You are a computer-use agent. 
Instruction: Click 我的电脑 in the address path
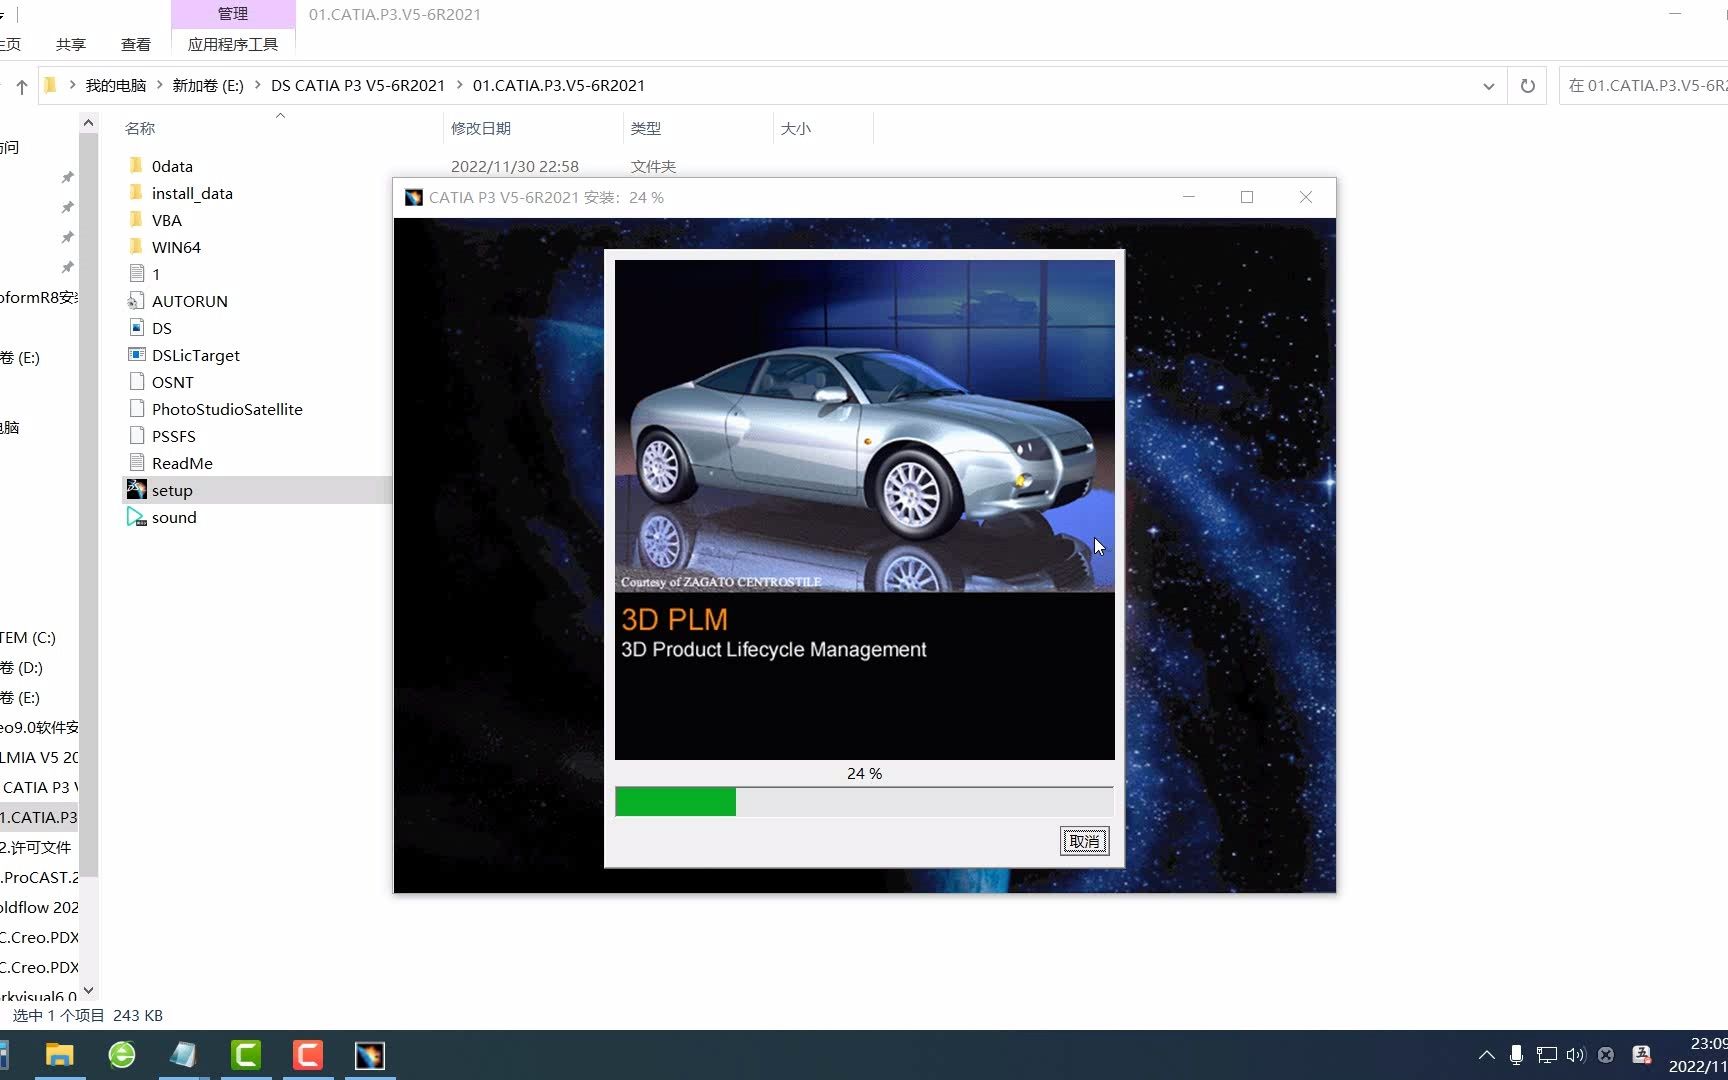[x=116, y=86]
